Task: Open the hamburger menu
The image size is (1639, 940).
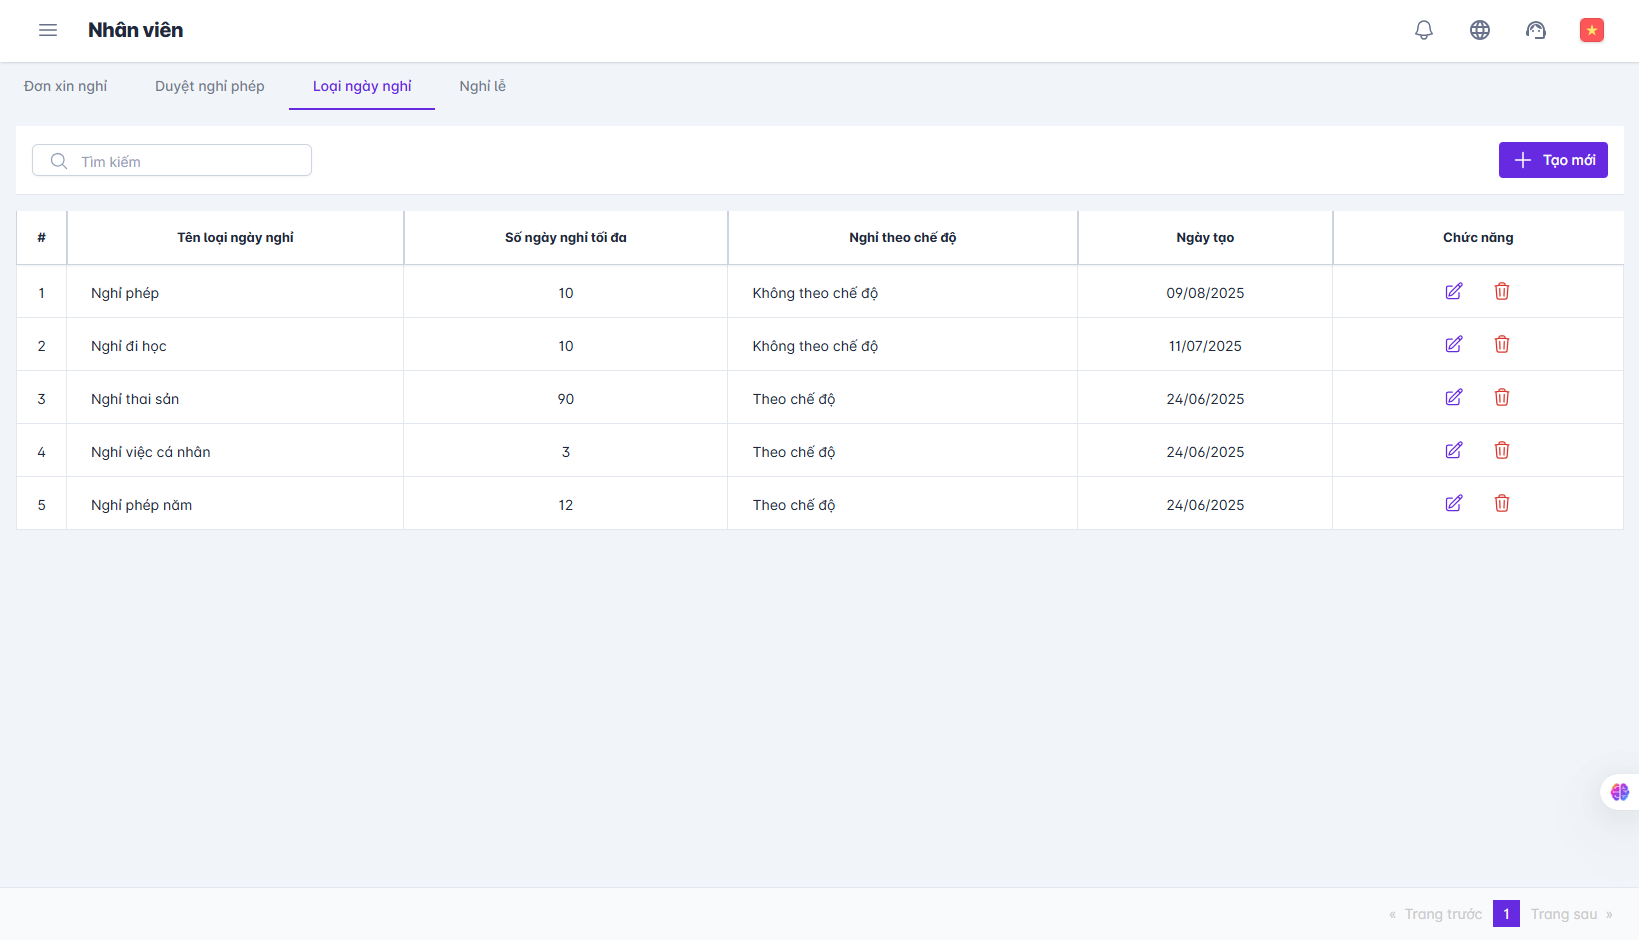Action: (48, 30)
